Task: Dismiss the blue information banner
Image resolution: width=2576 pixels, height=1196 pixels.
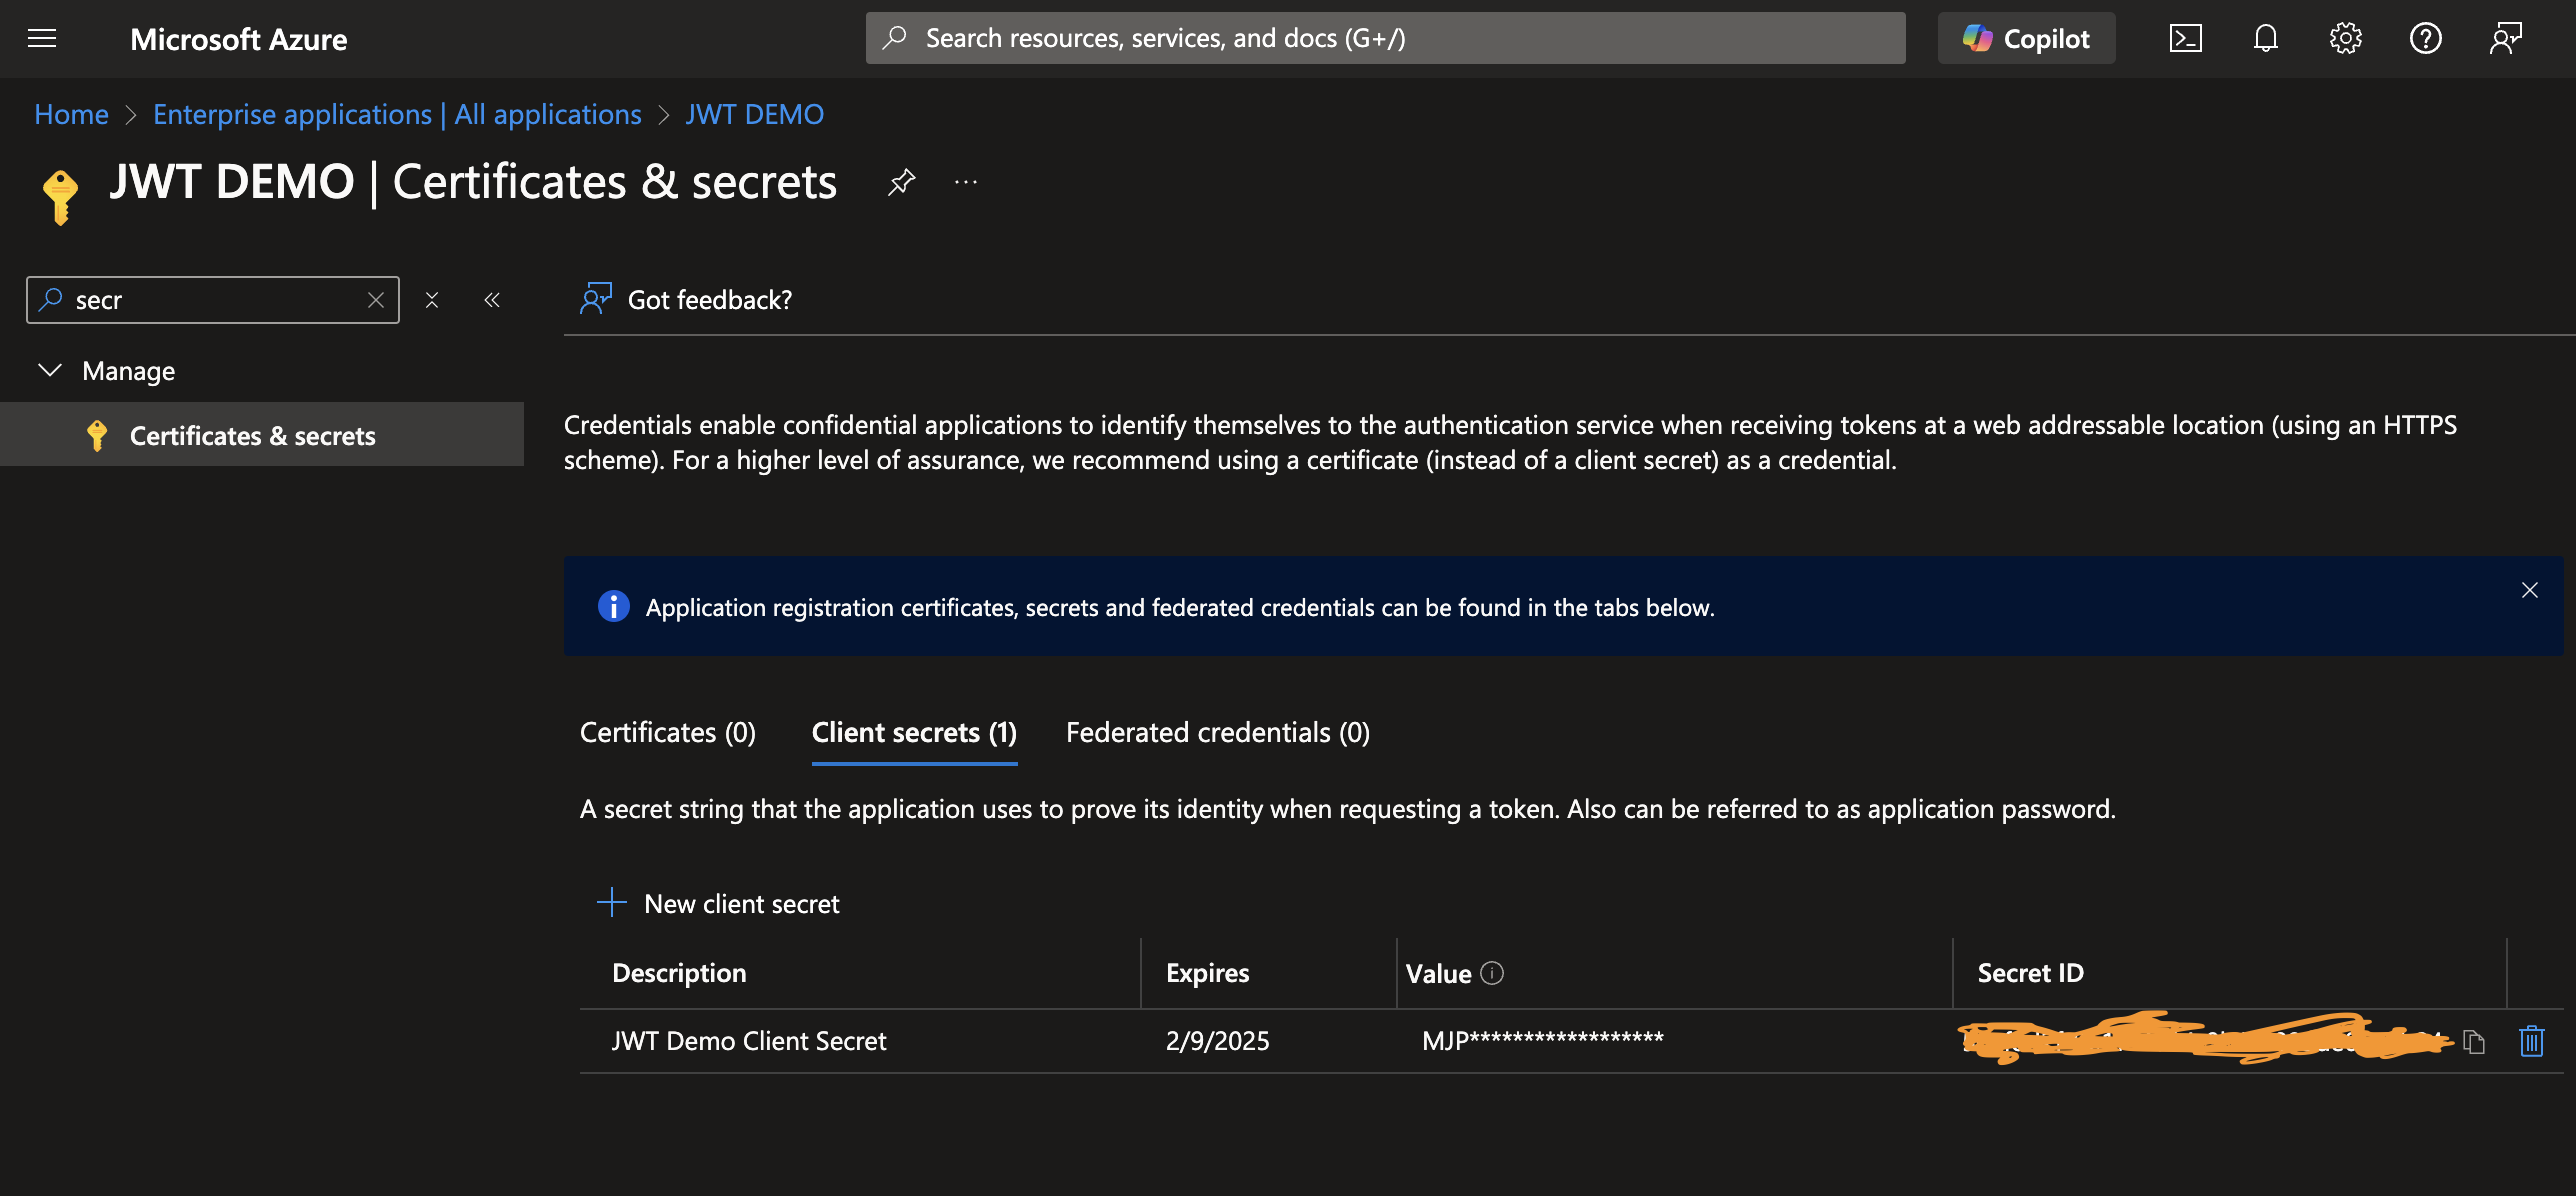Action: 2529,590
